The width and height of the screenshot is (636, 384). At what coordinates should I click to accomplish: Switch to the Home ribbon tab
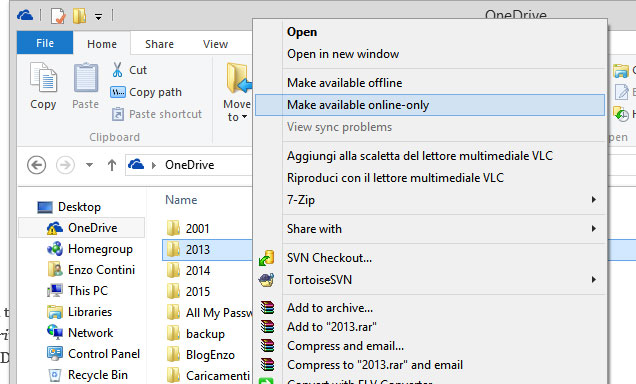click(102, 44)
